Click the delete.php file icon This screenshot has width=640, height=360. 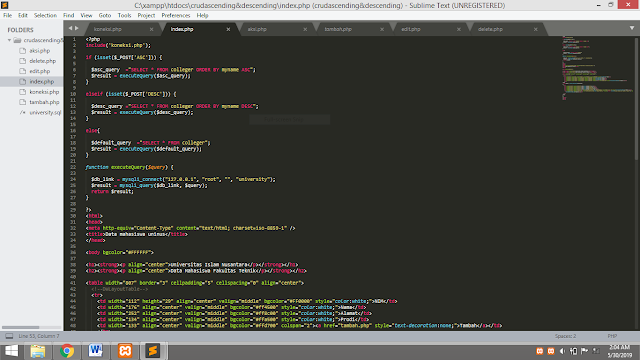(22, 61)
